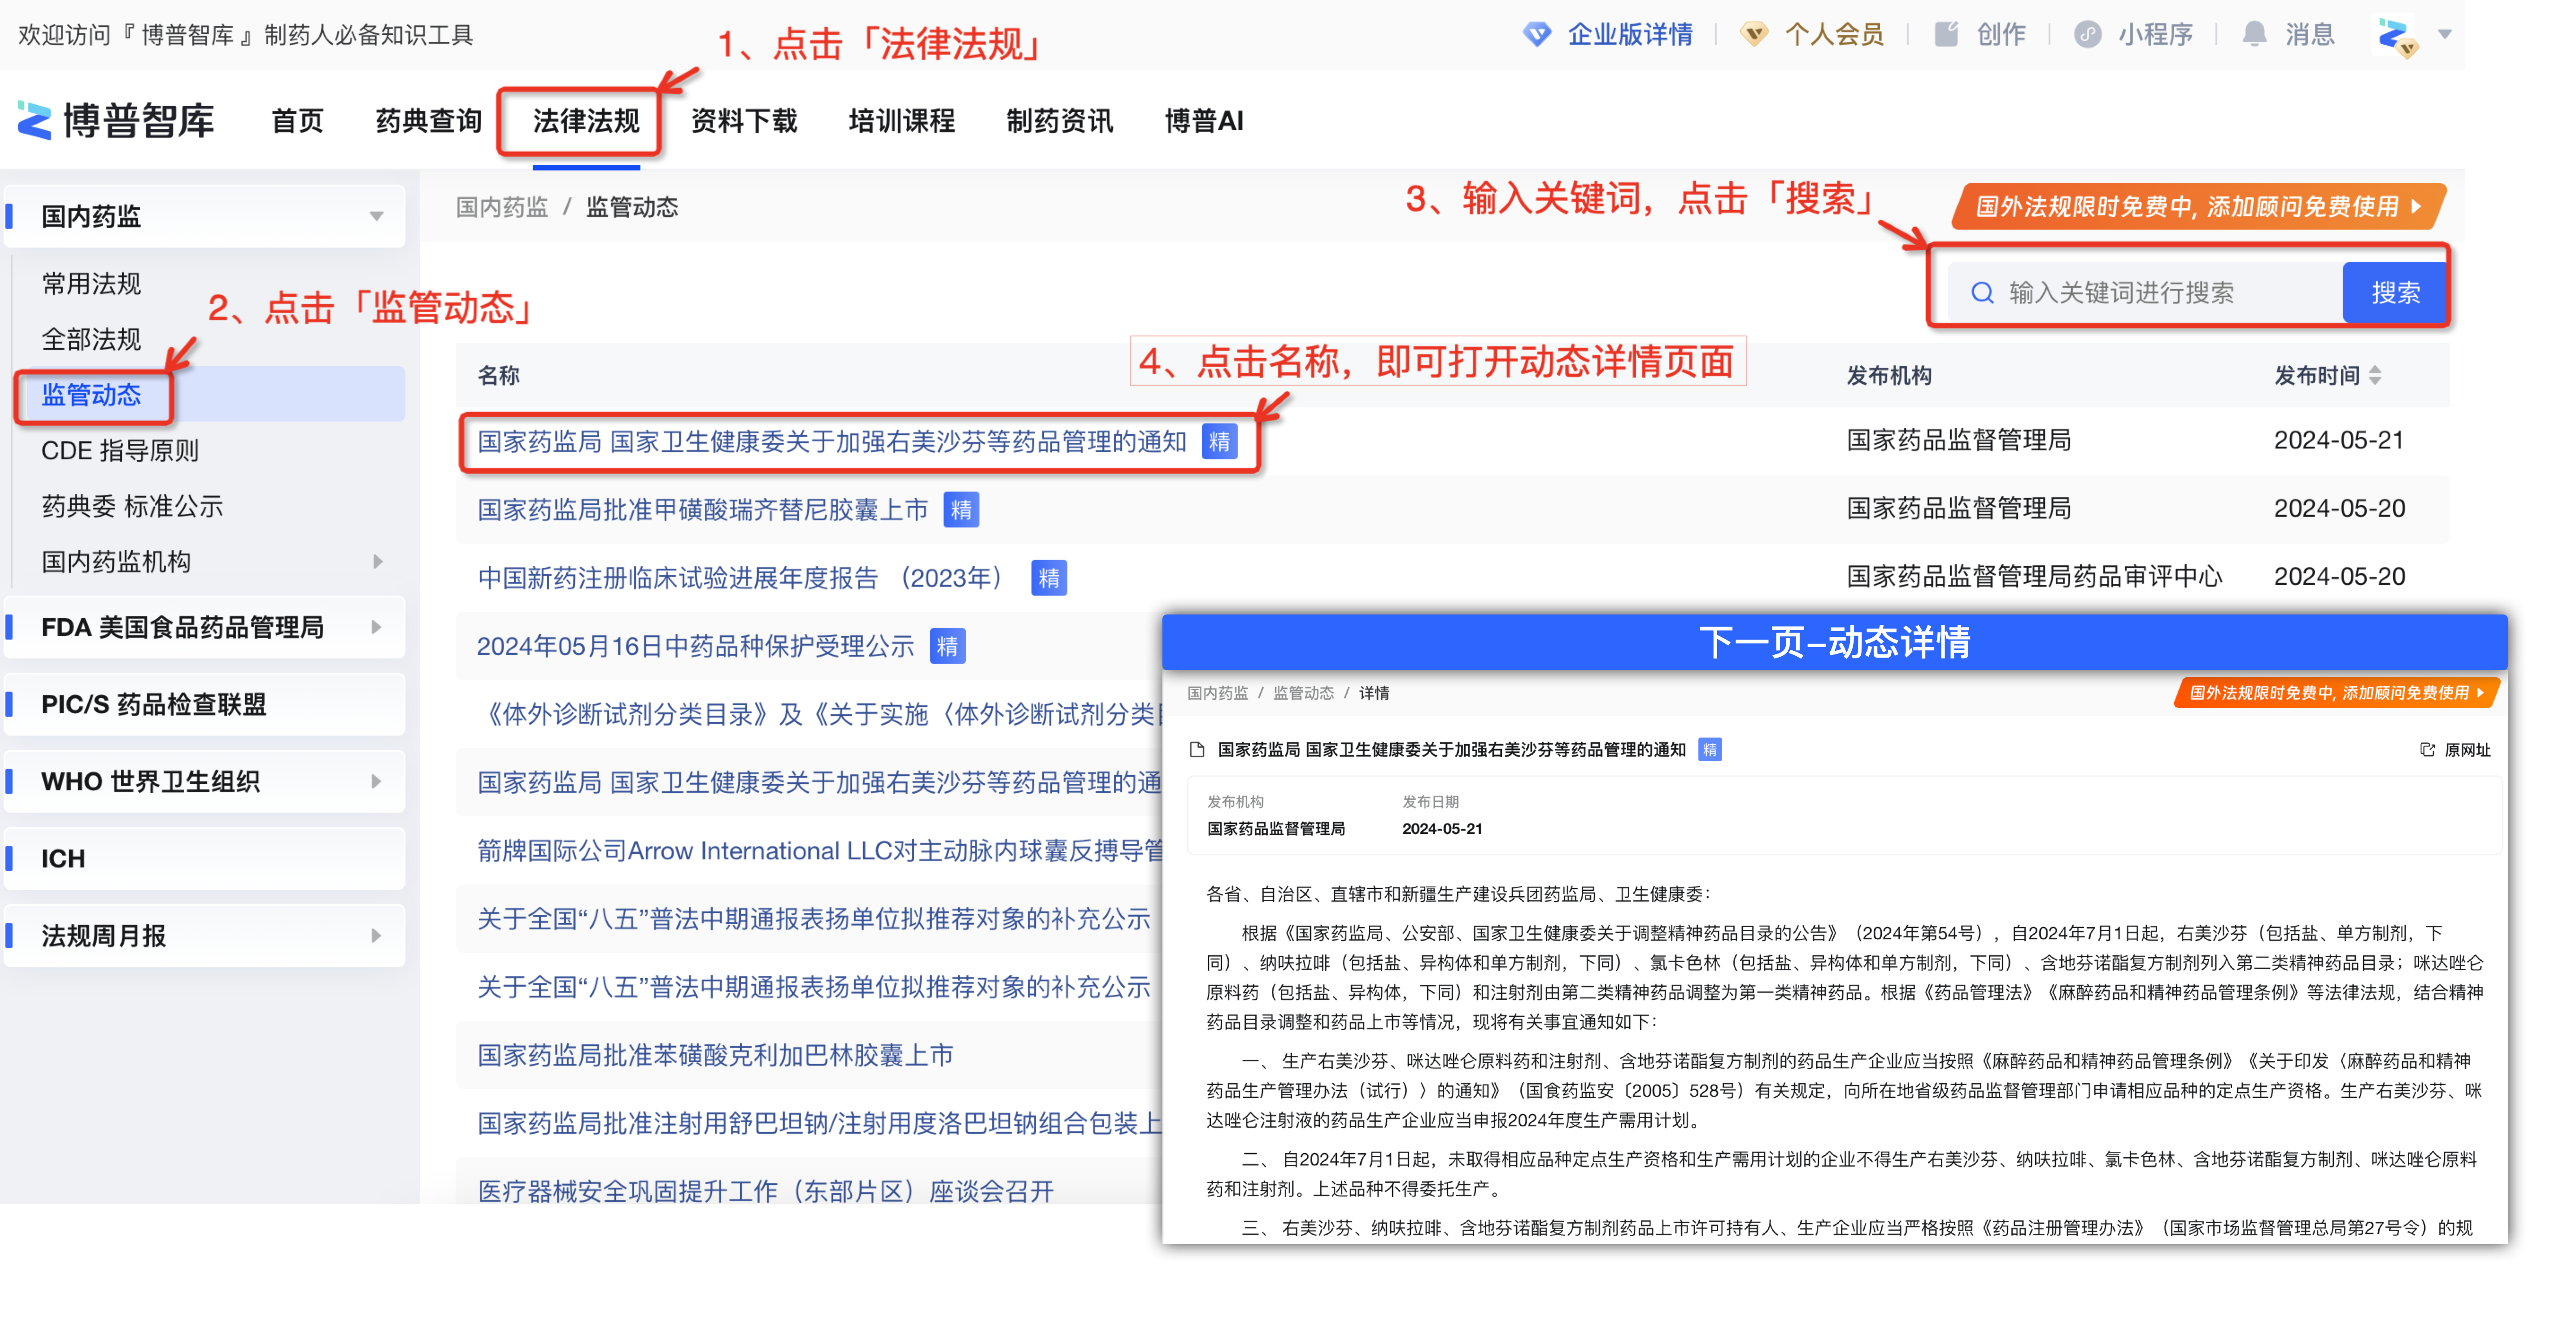Click 国内药监 breadcrumb in main page
This screenshot has height=1342, width=2576.
(502, 207)
